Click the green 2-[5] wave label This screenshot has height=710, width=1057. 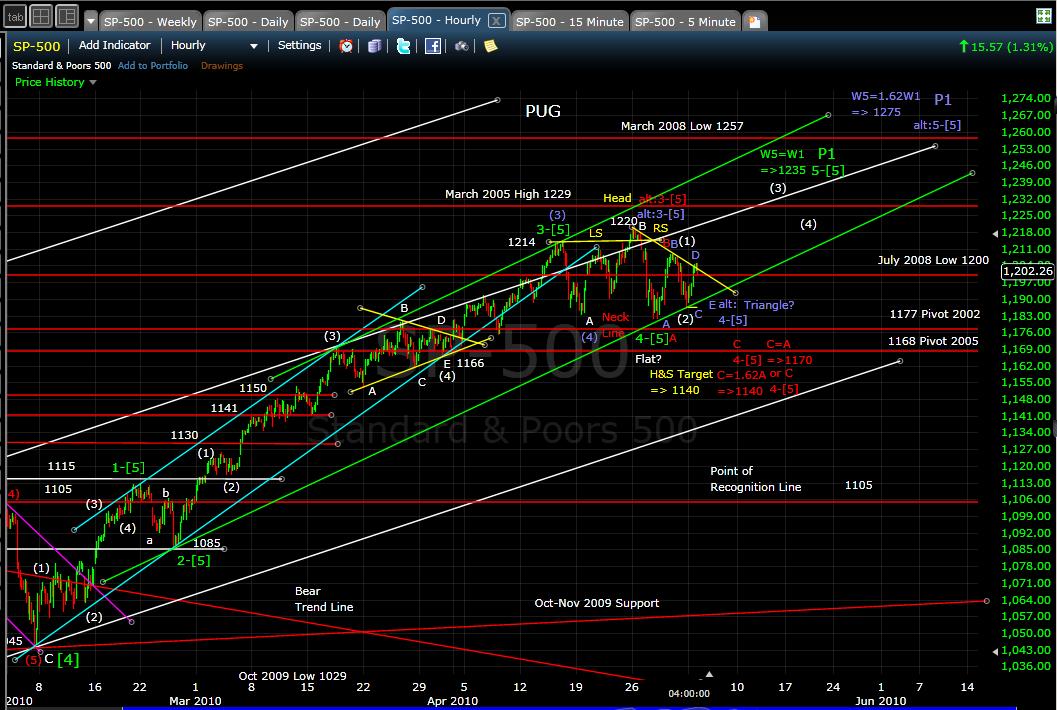click(193, 560)
